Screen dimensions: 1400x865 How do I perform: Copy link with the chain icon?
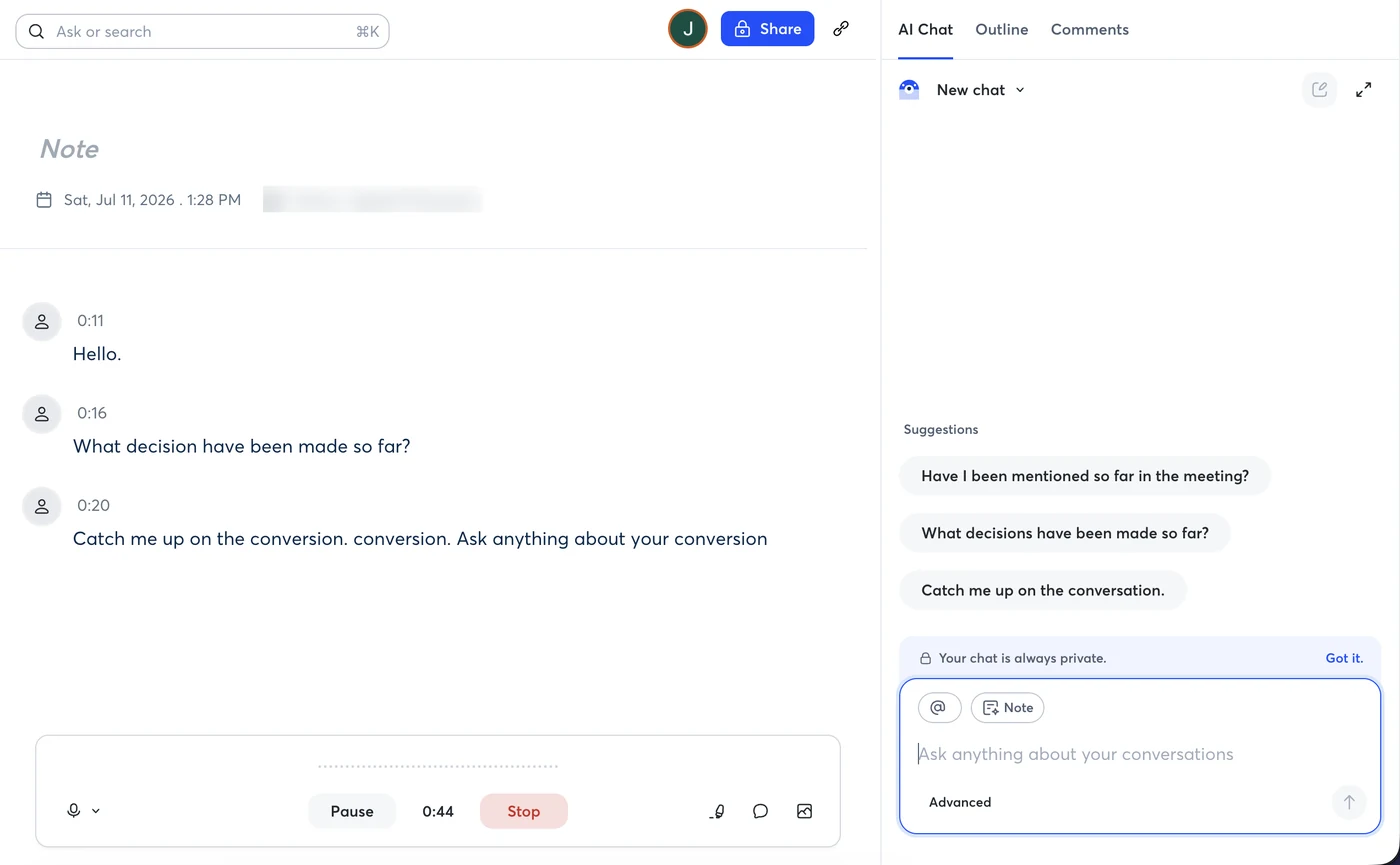pos(841,29)
